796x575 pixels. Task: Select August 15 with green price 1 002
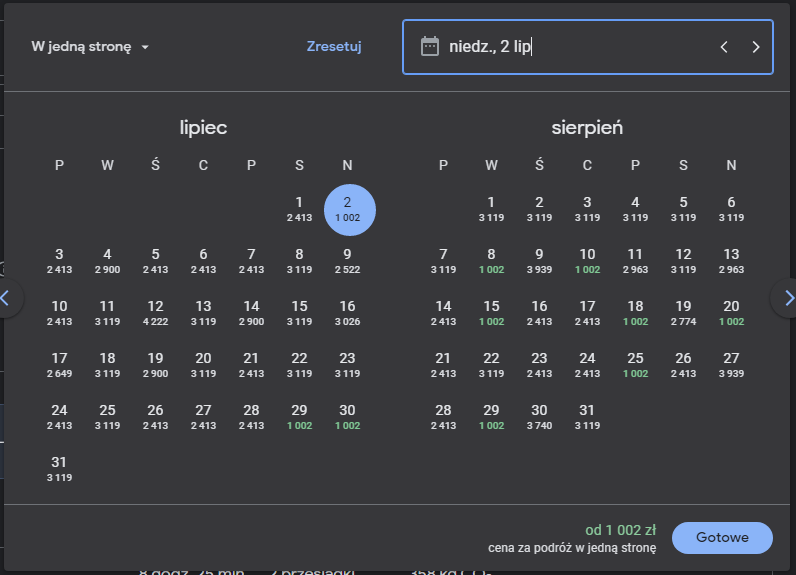[x=491, y=313]
